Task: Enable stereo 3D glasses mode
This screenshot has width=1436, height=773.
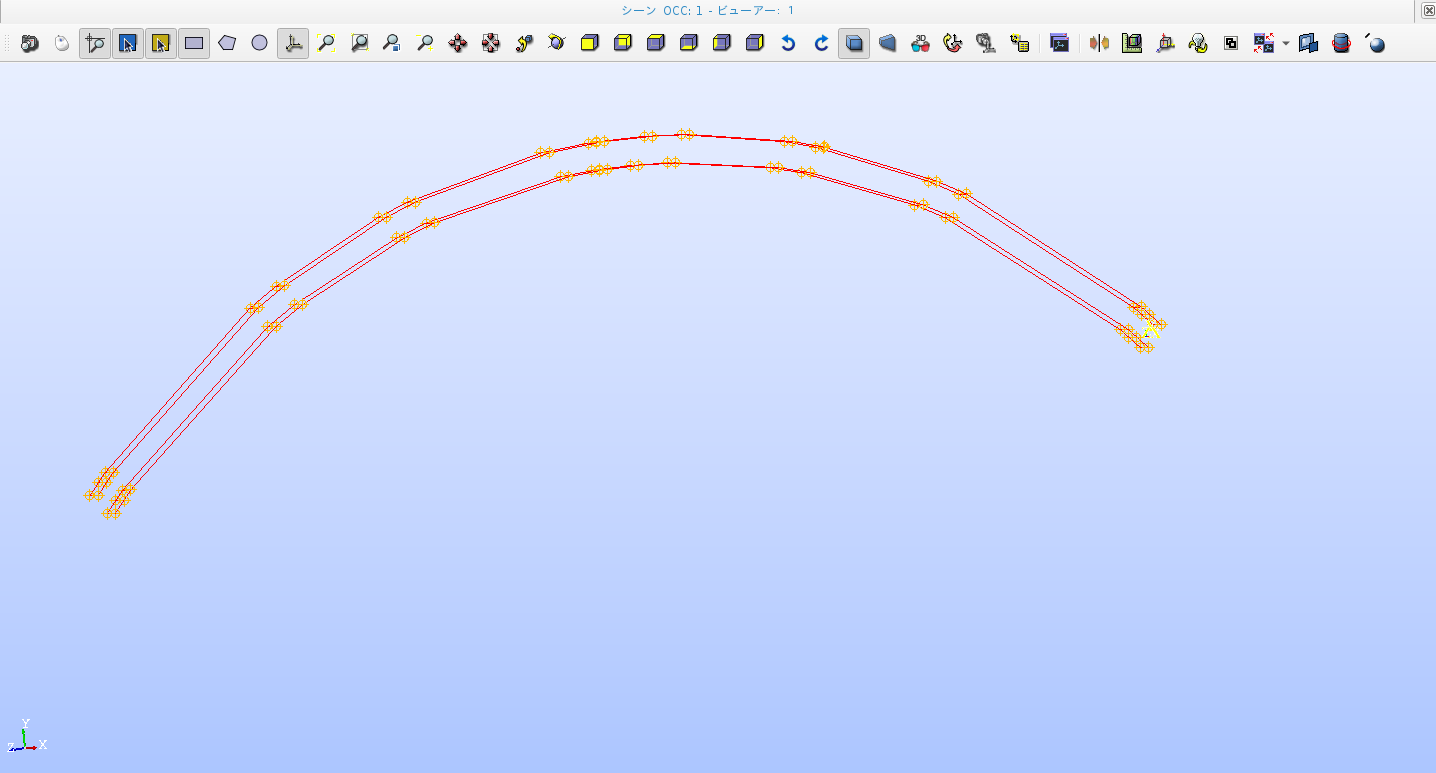Action: [x=920, y=43]
